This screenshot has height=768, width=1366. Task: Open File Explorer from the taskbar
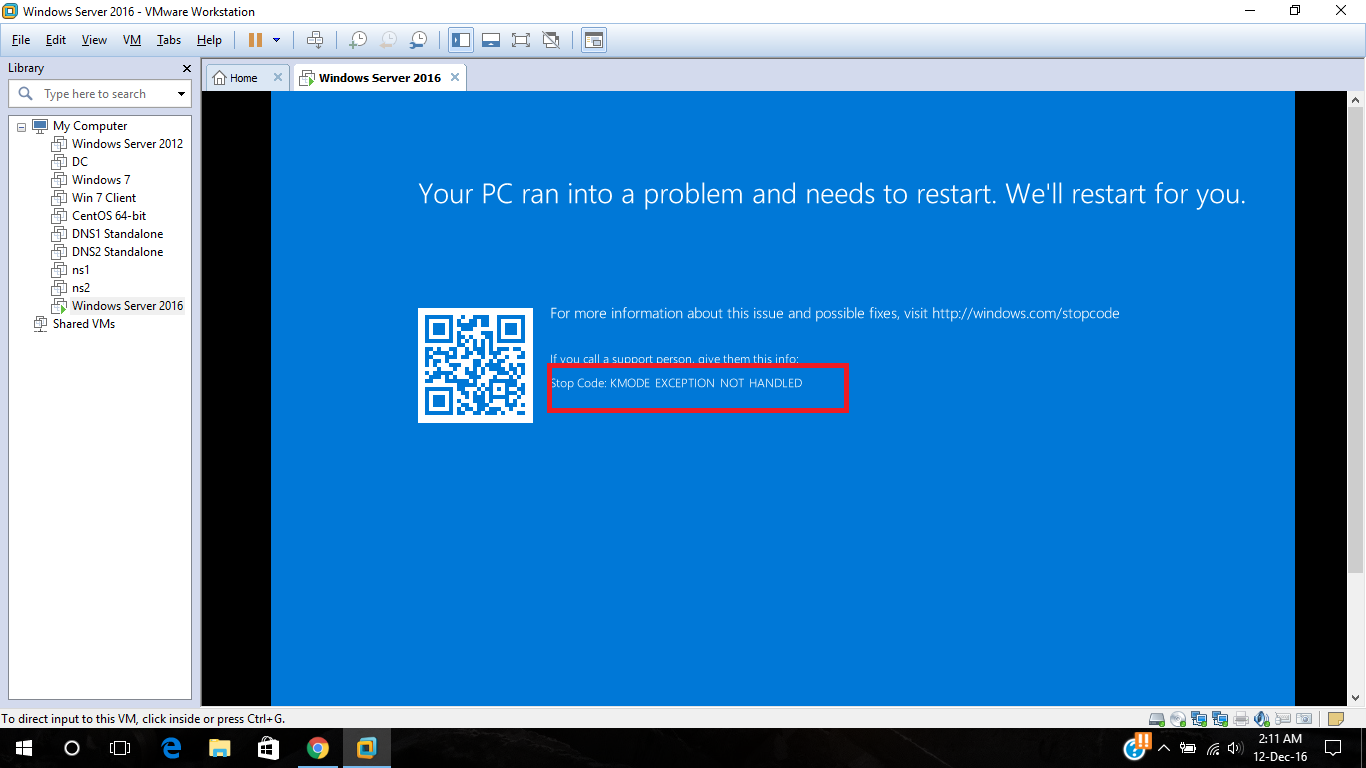tap(220, 748)
